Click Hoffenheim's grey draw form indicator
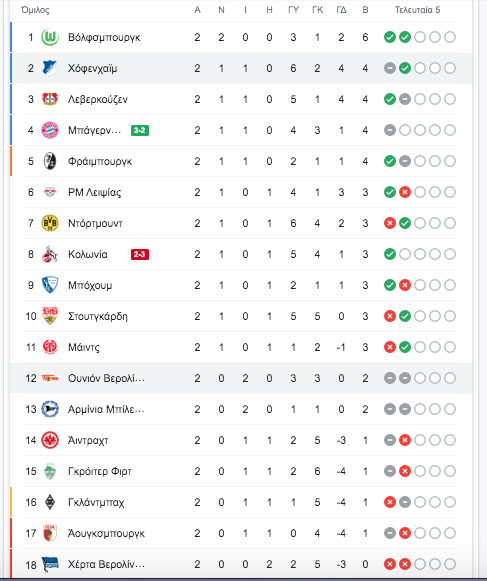 (390, 68)
